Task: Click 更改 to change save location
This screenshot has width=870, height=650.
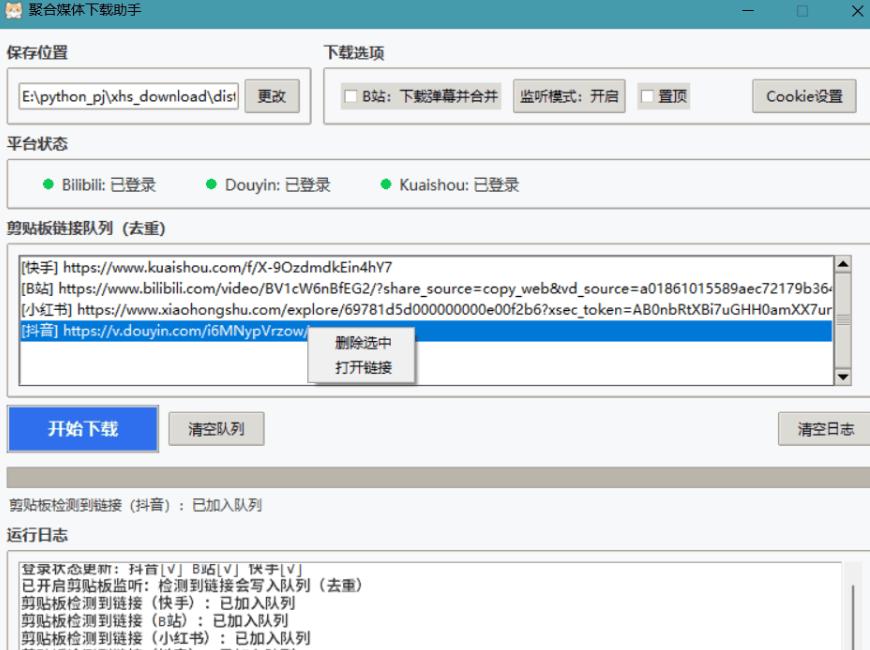Action: tap(272, 97)
